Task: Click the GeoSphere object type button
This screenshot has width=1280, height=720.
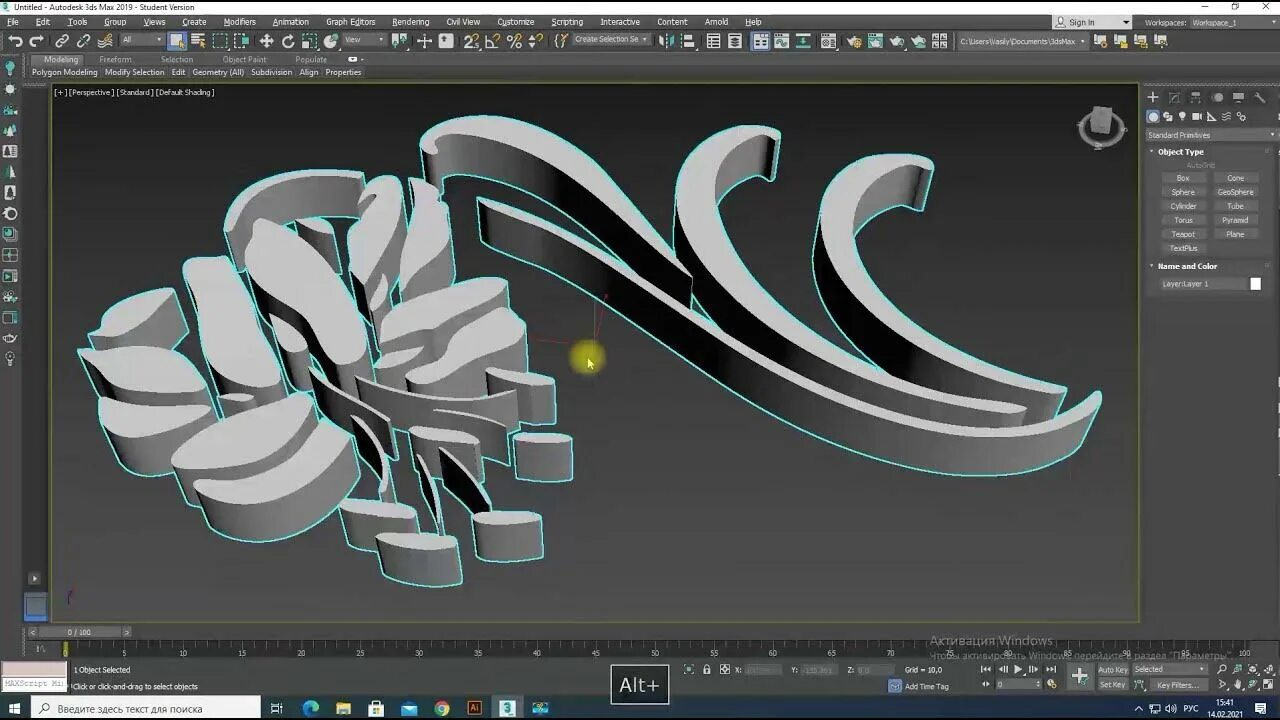Action: pos(1235,192)
